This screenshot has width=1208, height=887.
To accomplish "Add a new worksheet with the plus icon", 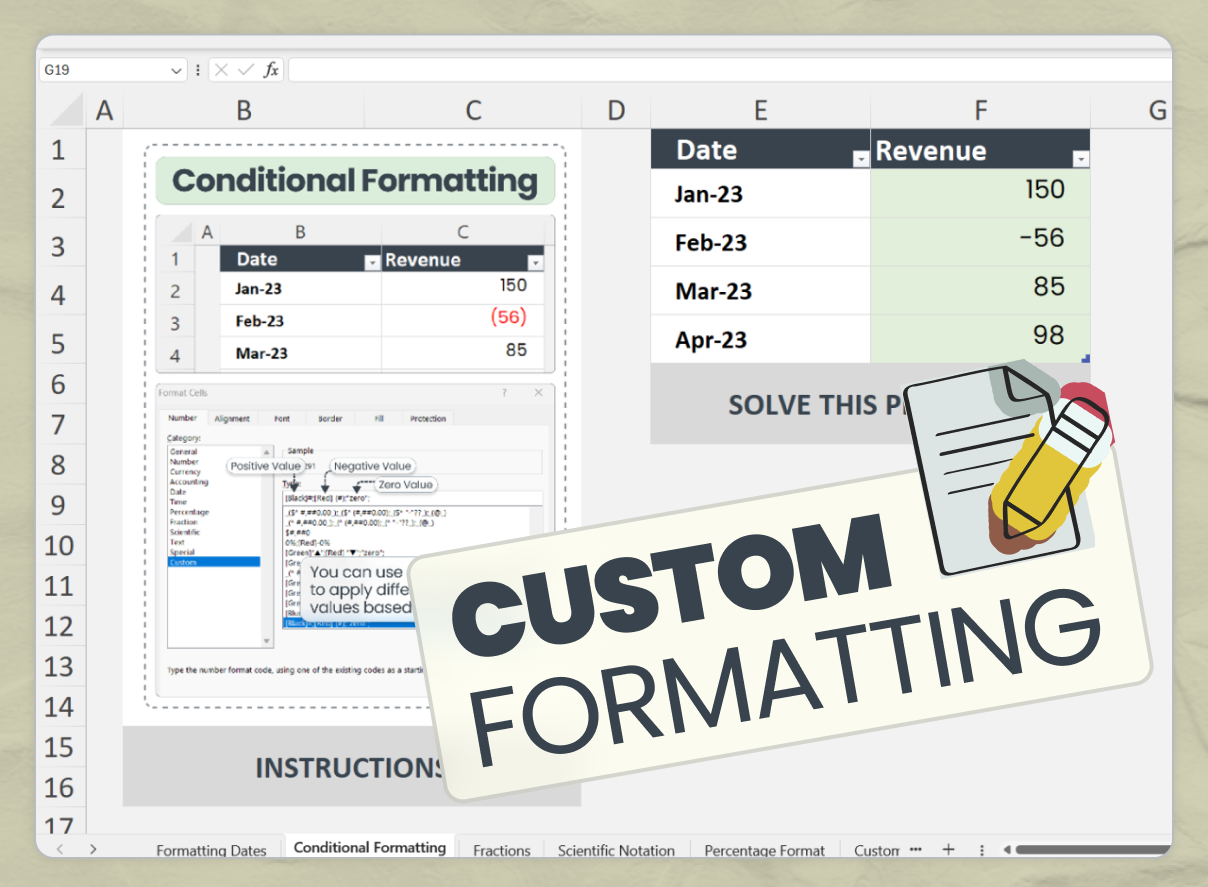I will click(x=948, y=849).
